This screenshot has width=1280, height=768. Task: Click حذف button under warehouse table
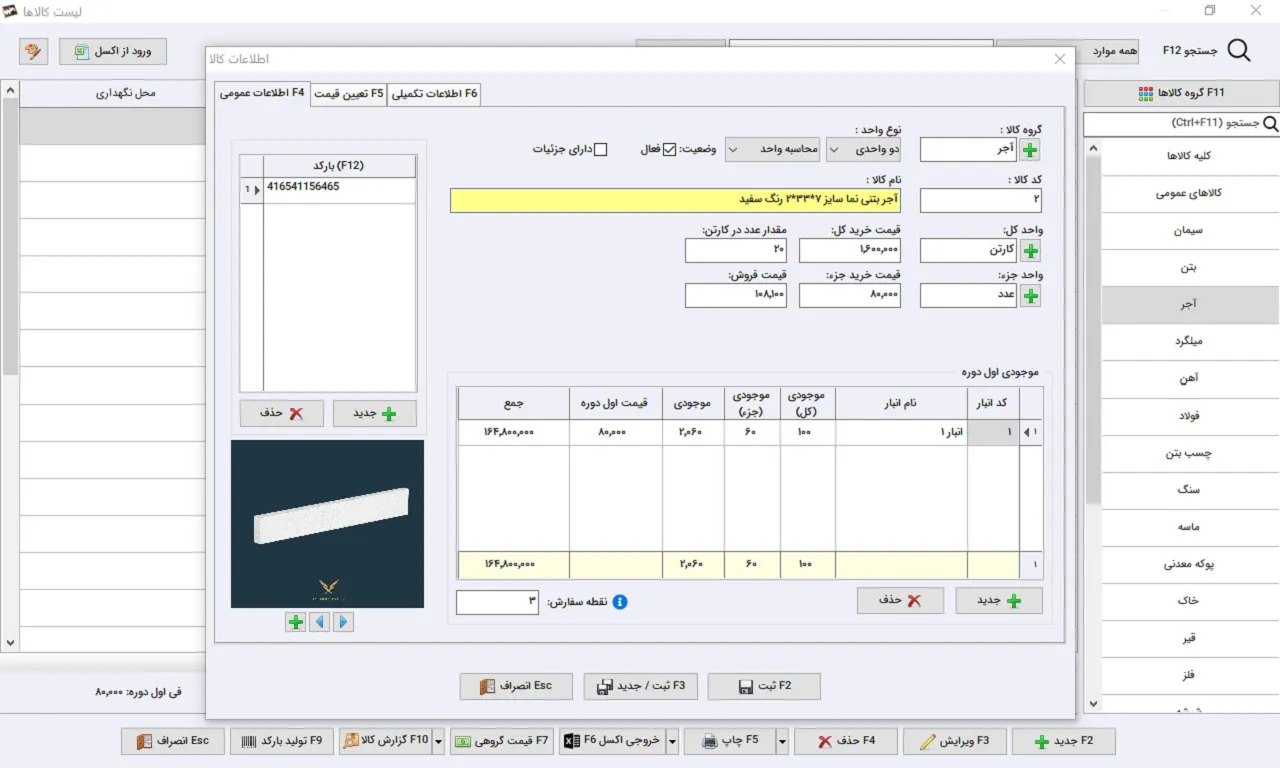pyautogui.click(x=900, y=600)
